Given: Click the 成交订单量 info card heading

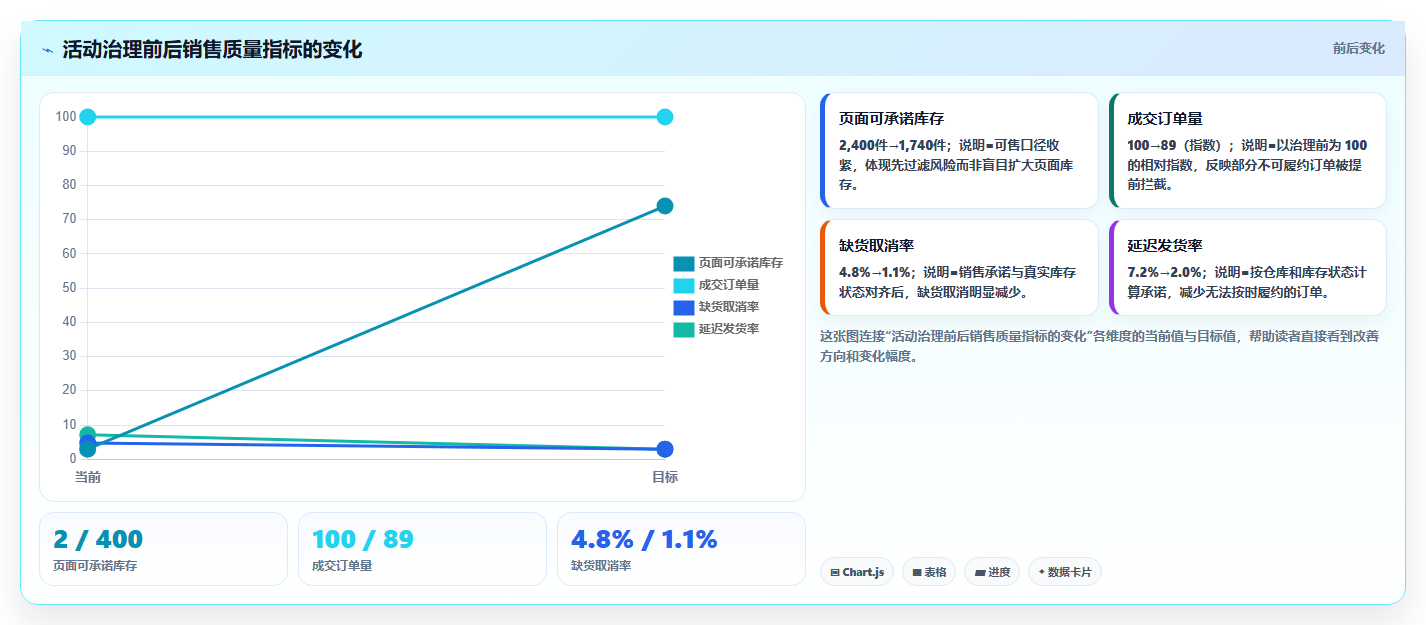Looking at the screenshot, I should coord(1165,118).
